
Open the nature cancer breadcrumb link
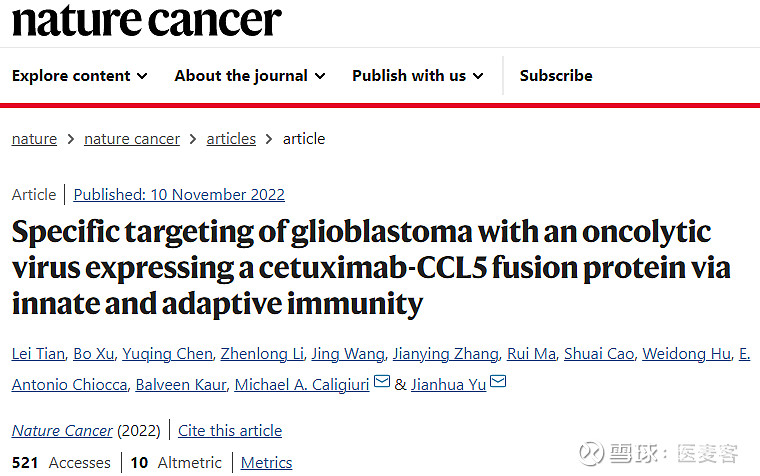coord(132,139)
